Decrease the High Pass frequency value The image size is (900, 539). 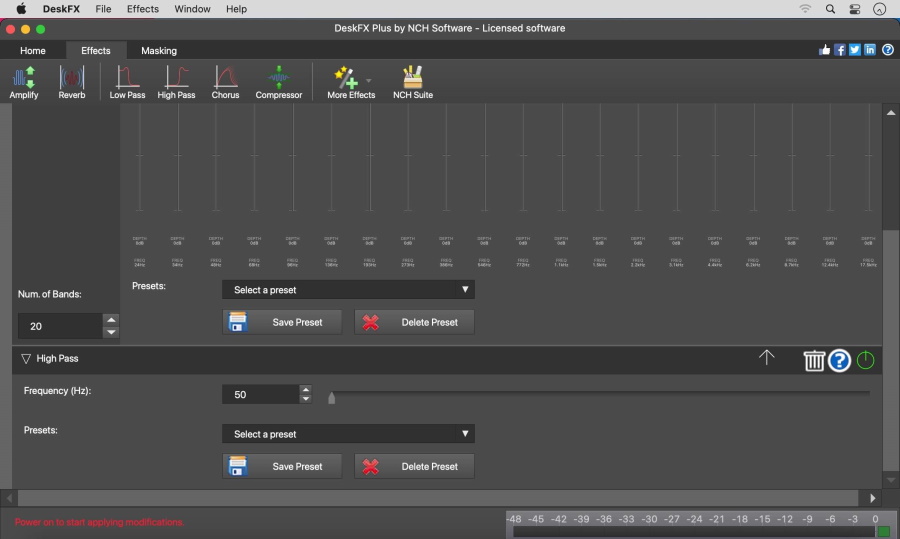click(x=305, y=398)
